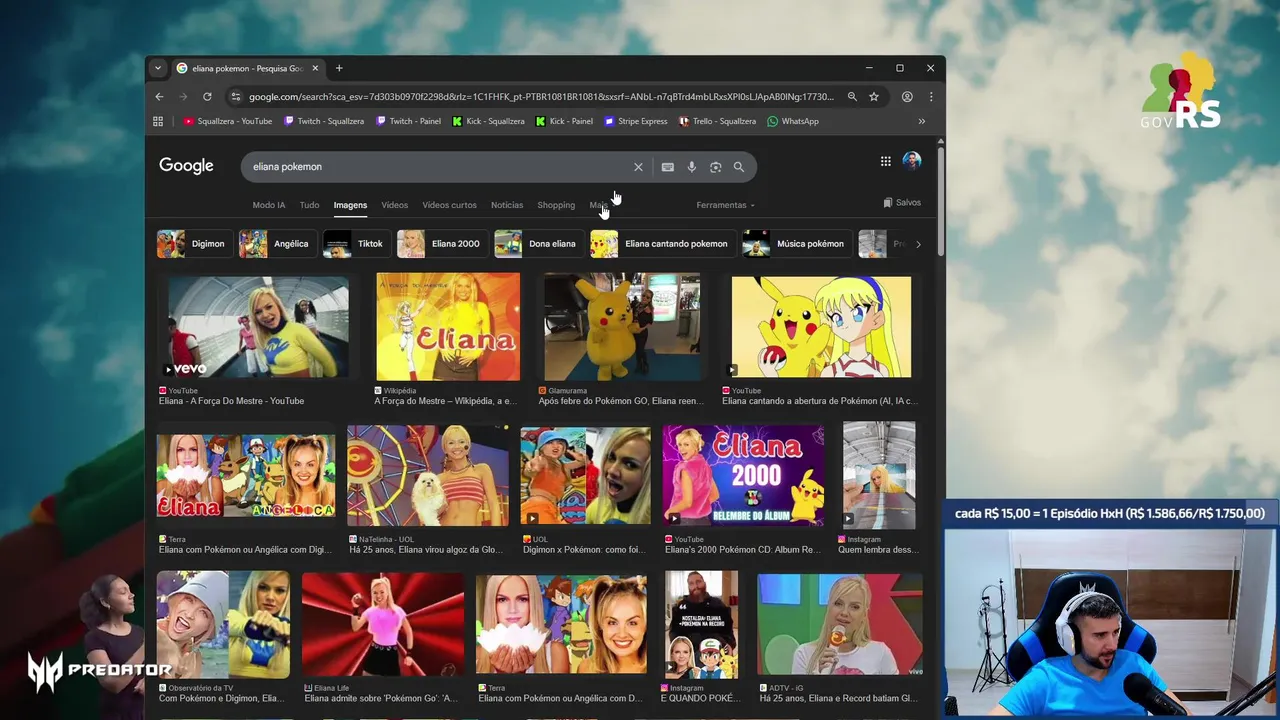The image size is (1280, 720).
Task: Click "Digimon x Pokémon: como foi" caption
Action: tap(585, 550)
